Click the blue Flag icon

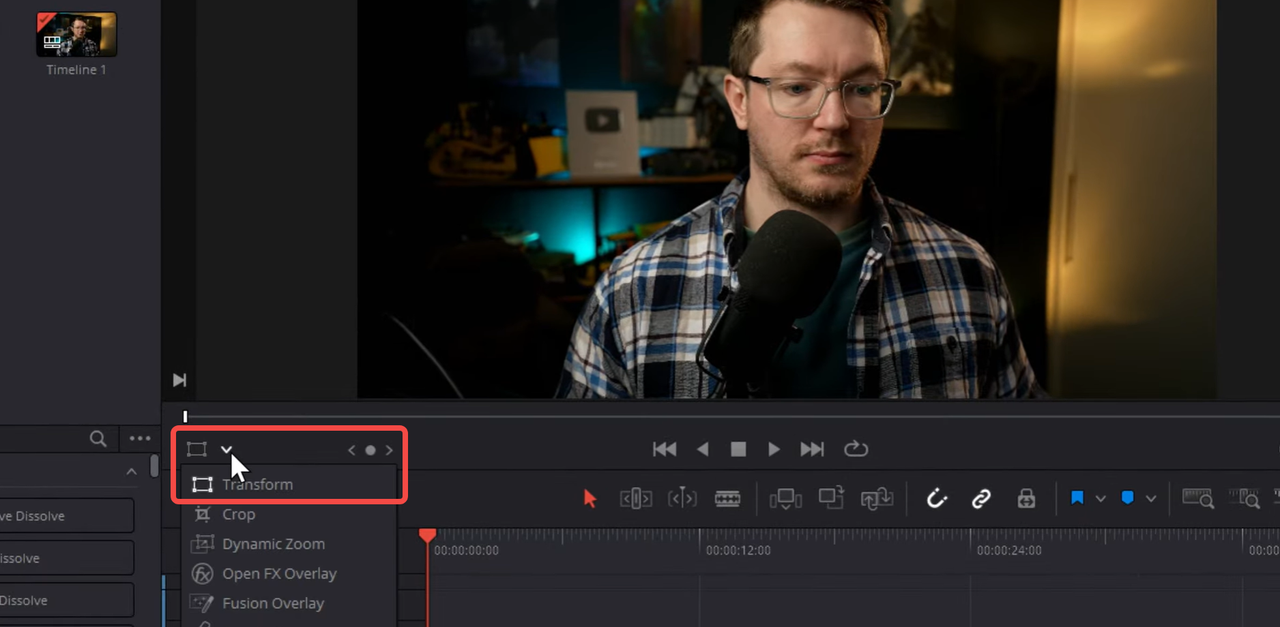point(1077,498)
